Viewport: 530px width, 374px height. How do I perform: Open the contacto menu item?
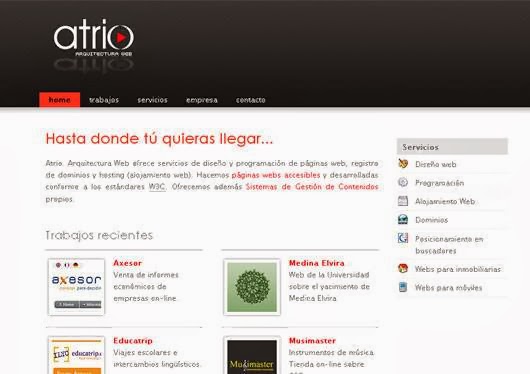251,100
